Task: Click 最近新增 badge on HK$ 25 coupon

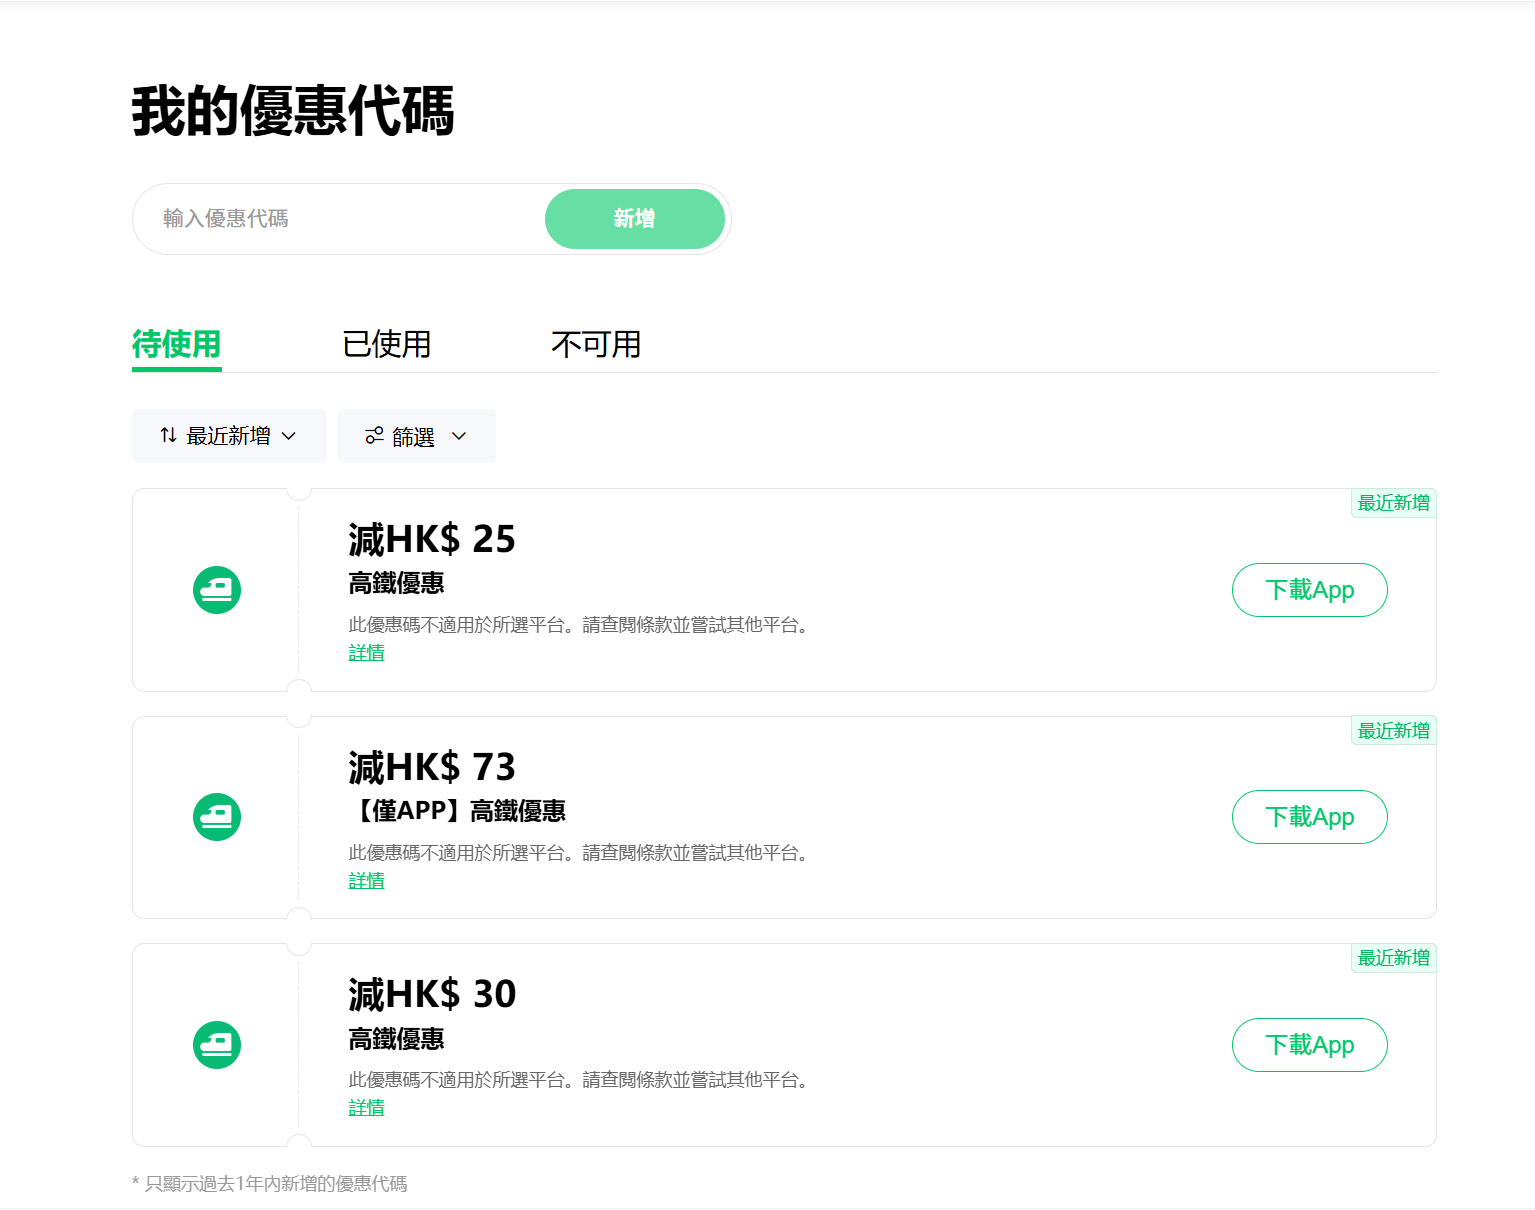Action: [x=1393, y=503]
